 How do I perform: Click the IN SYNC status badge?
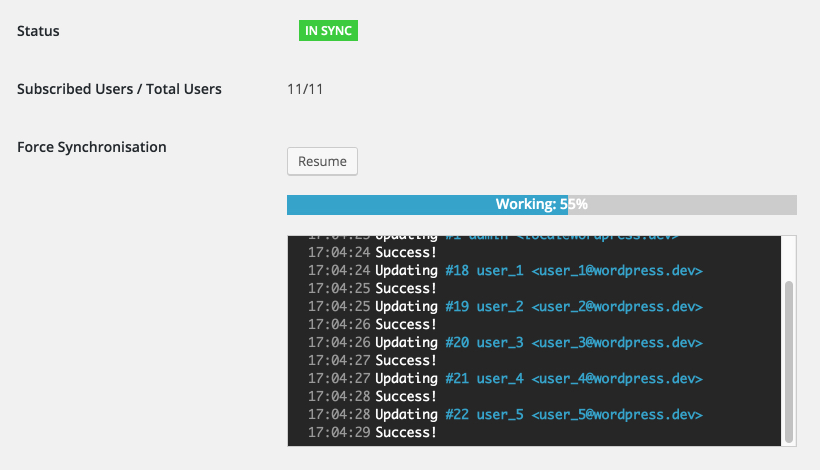(x=328, y=30)
